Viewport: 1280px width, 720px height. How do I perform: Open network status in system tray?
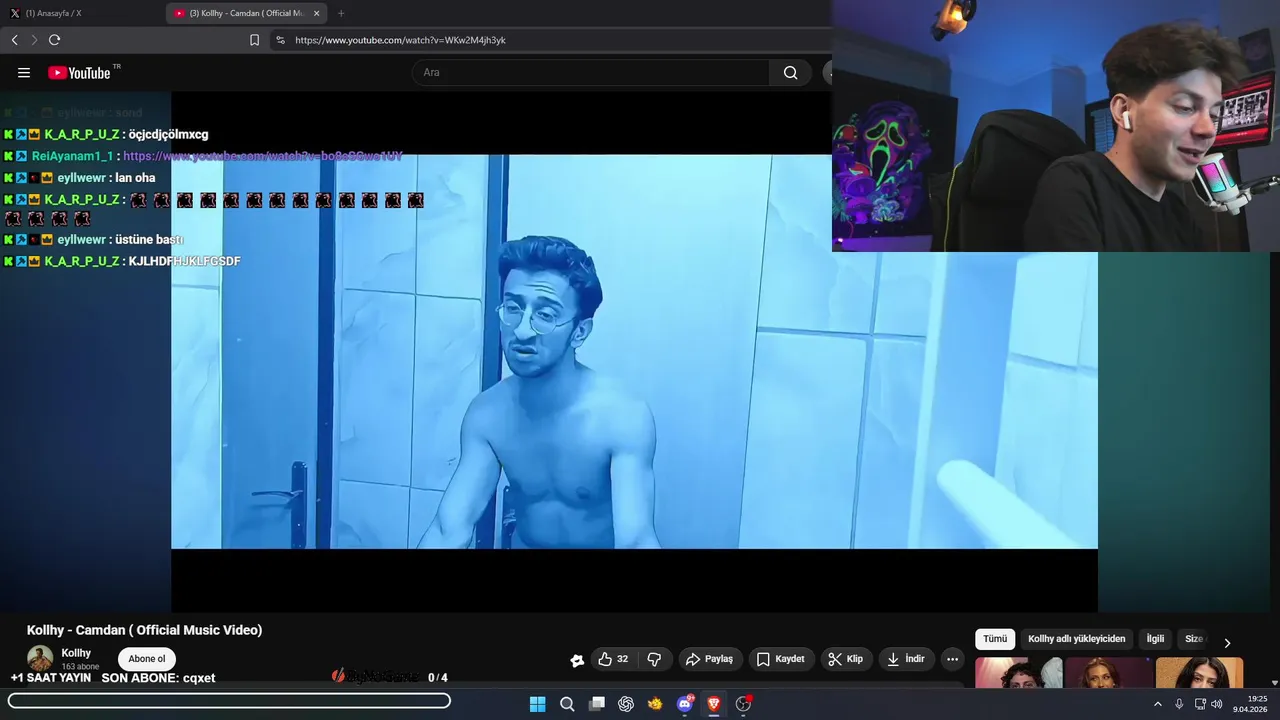[x=1200, y=704]
